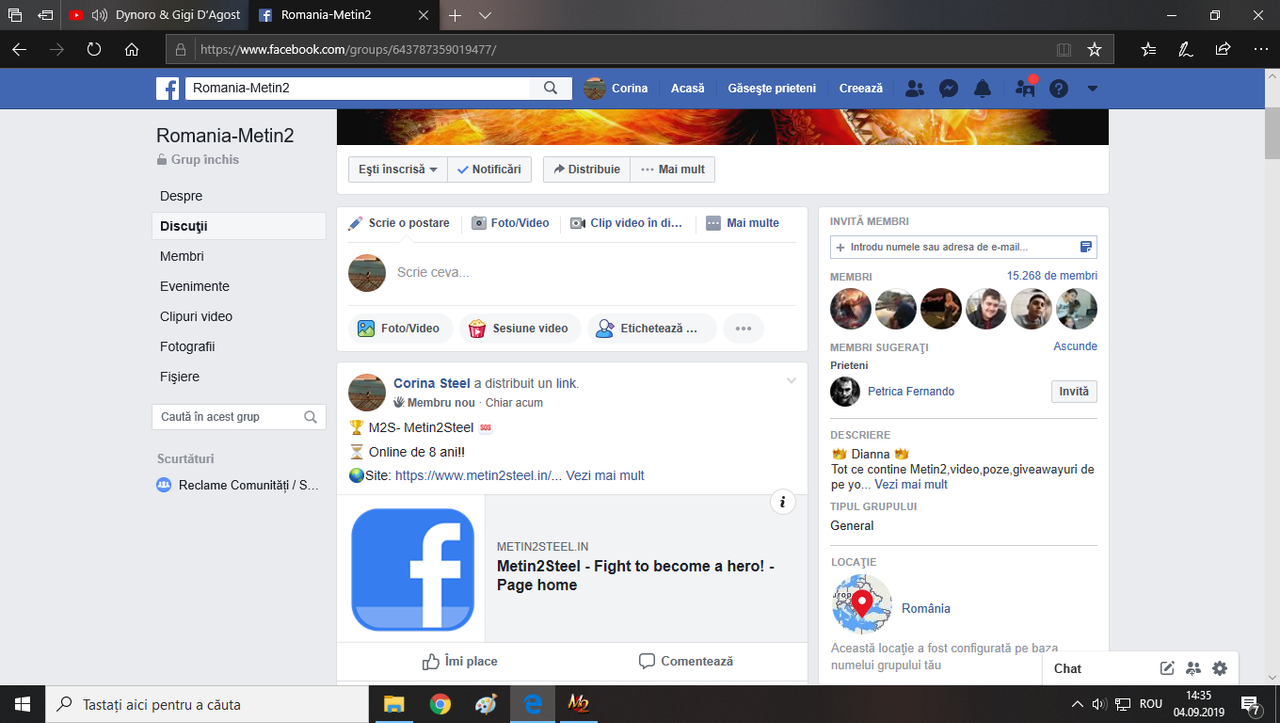Image resolution: width=1280 pixels, height=723 pixels.
Task: Open the Despre section
Action: coord(181,196)
